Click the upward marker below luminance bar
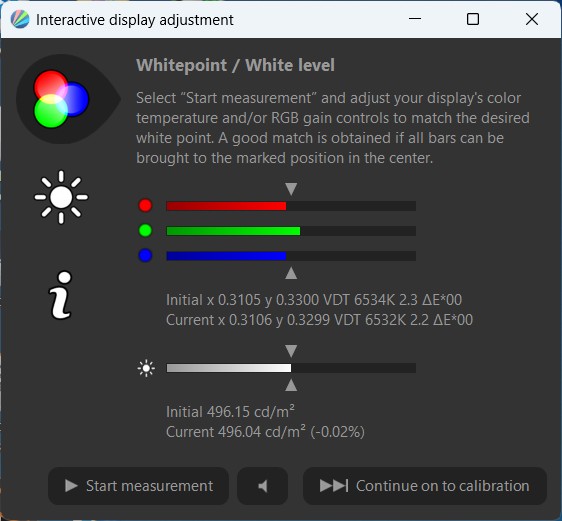 pyautogui.click(x=291, y=385)
